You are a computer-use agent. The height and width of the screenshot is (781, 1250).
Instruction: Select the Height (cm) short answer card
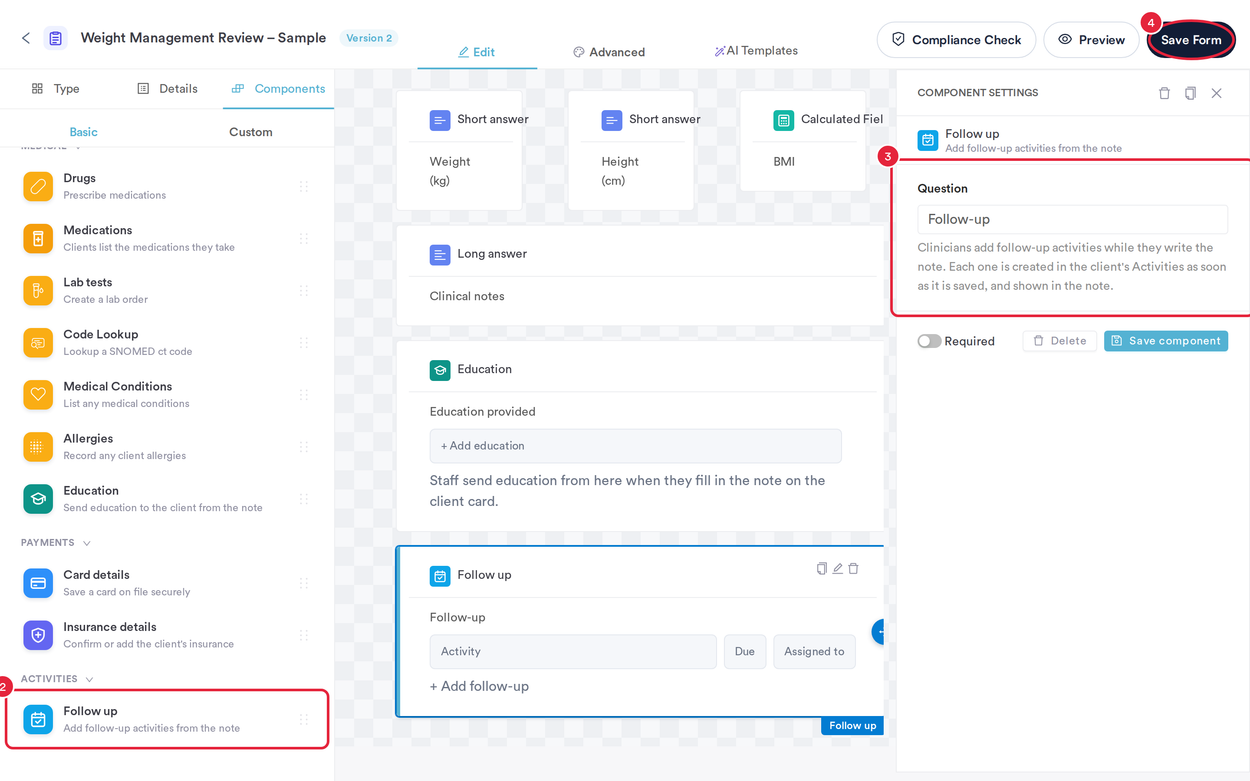coord(631,150)
